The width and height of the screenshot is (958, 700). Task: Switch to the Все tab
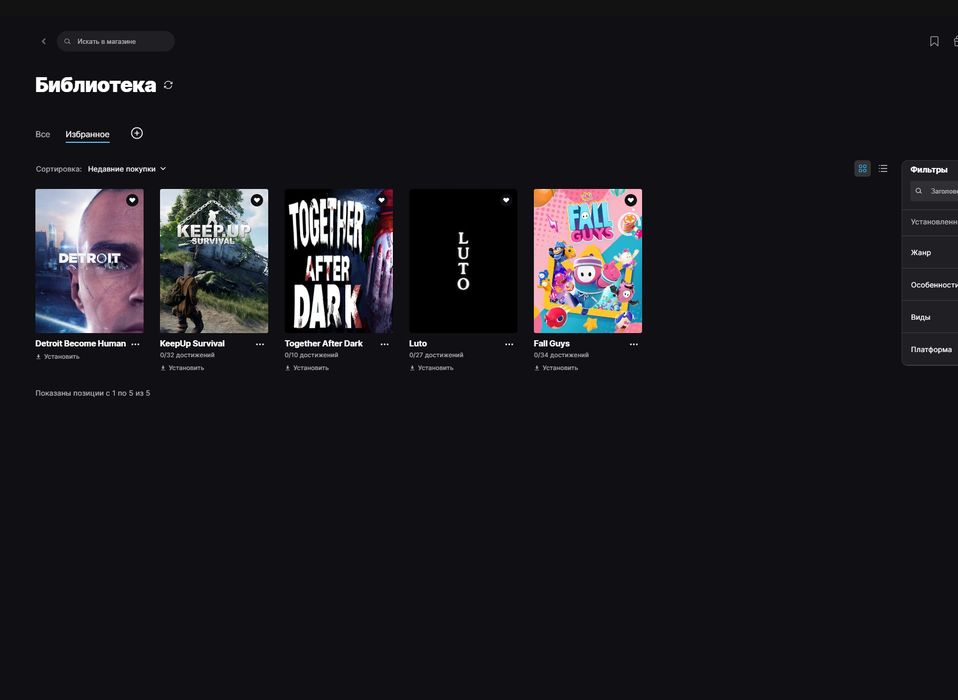click(x=43, y=134)
